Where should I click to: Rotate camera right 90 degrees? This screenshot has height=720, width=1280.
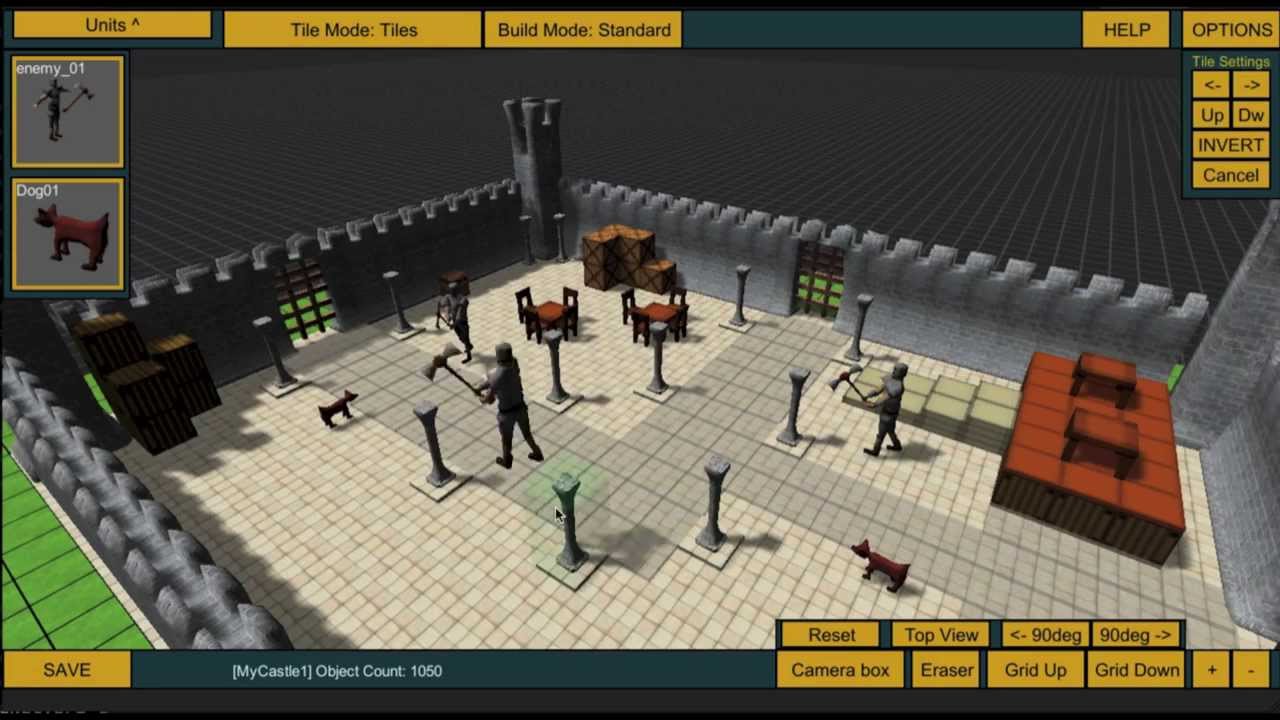pyautogui.click(x=1135, y=635)
